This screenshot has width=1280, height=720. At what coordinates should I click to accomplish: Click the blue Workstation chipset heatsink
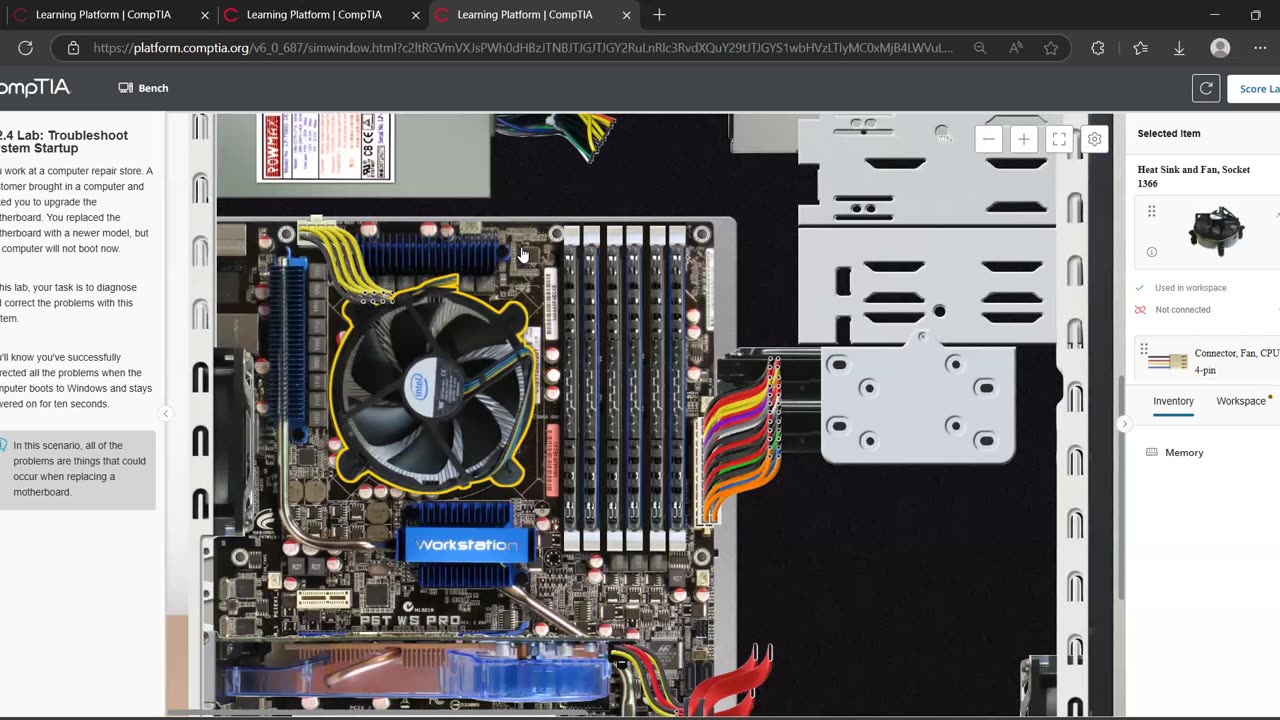465,545
